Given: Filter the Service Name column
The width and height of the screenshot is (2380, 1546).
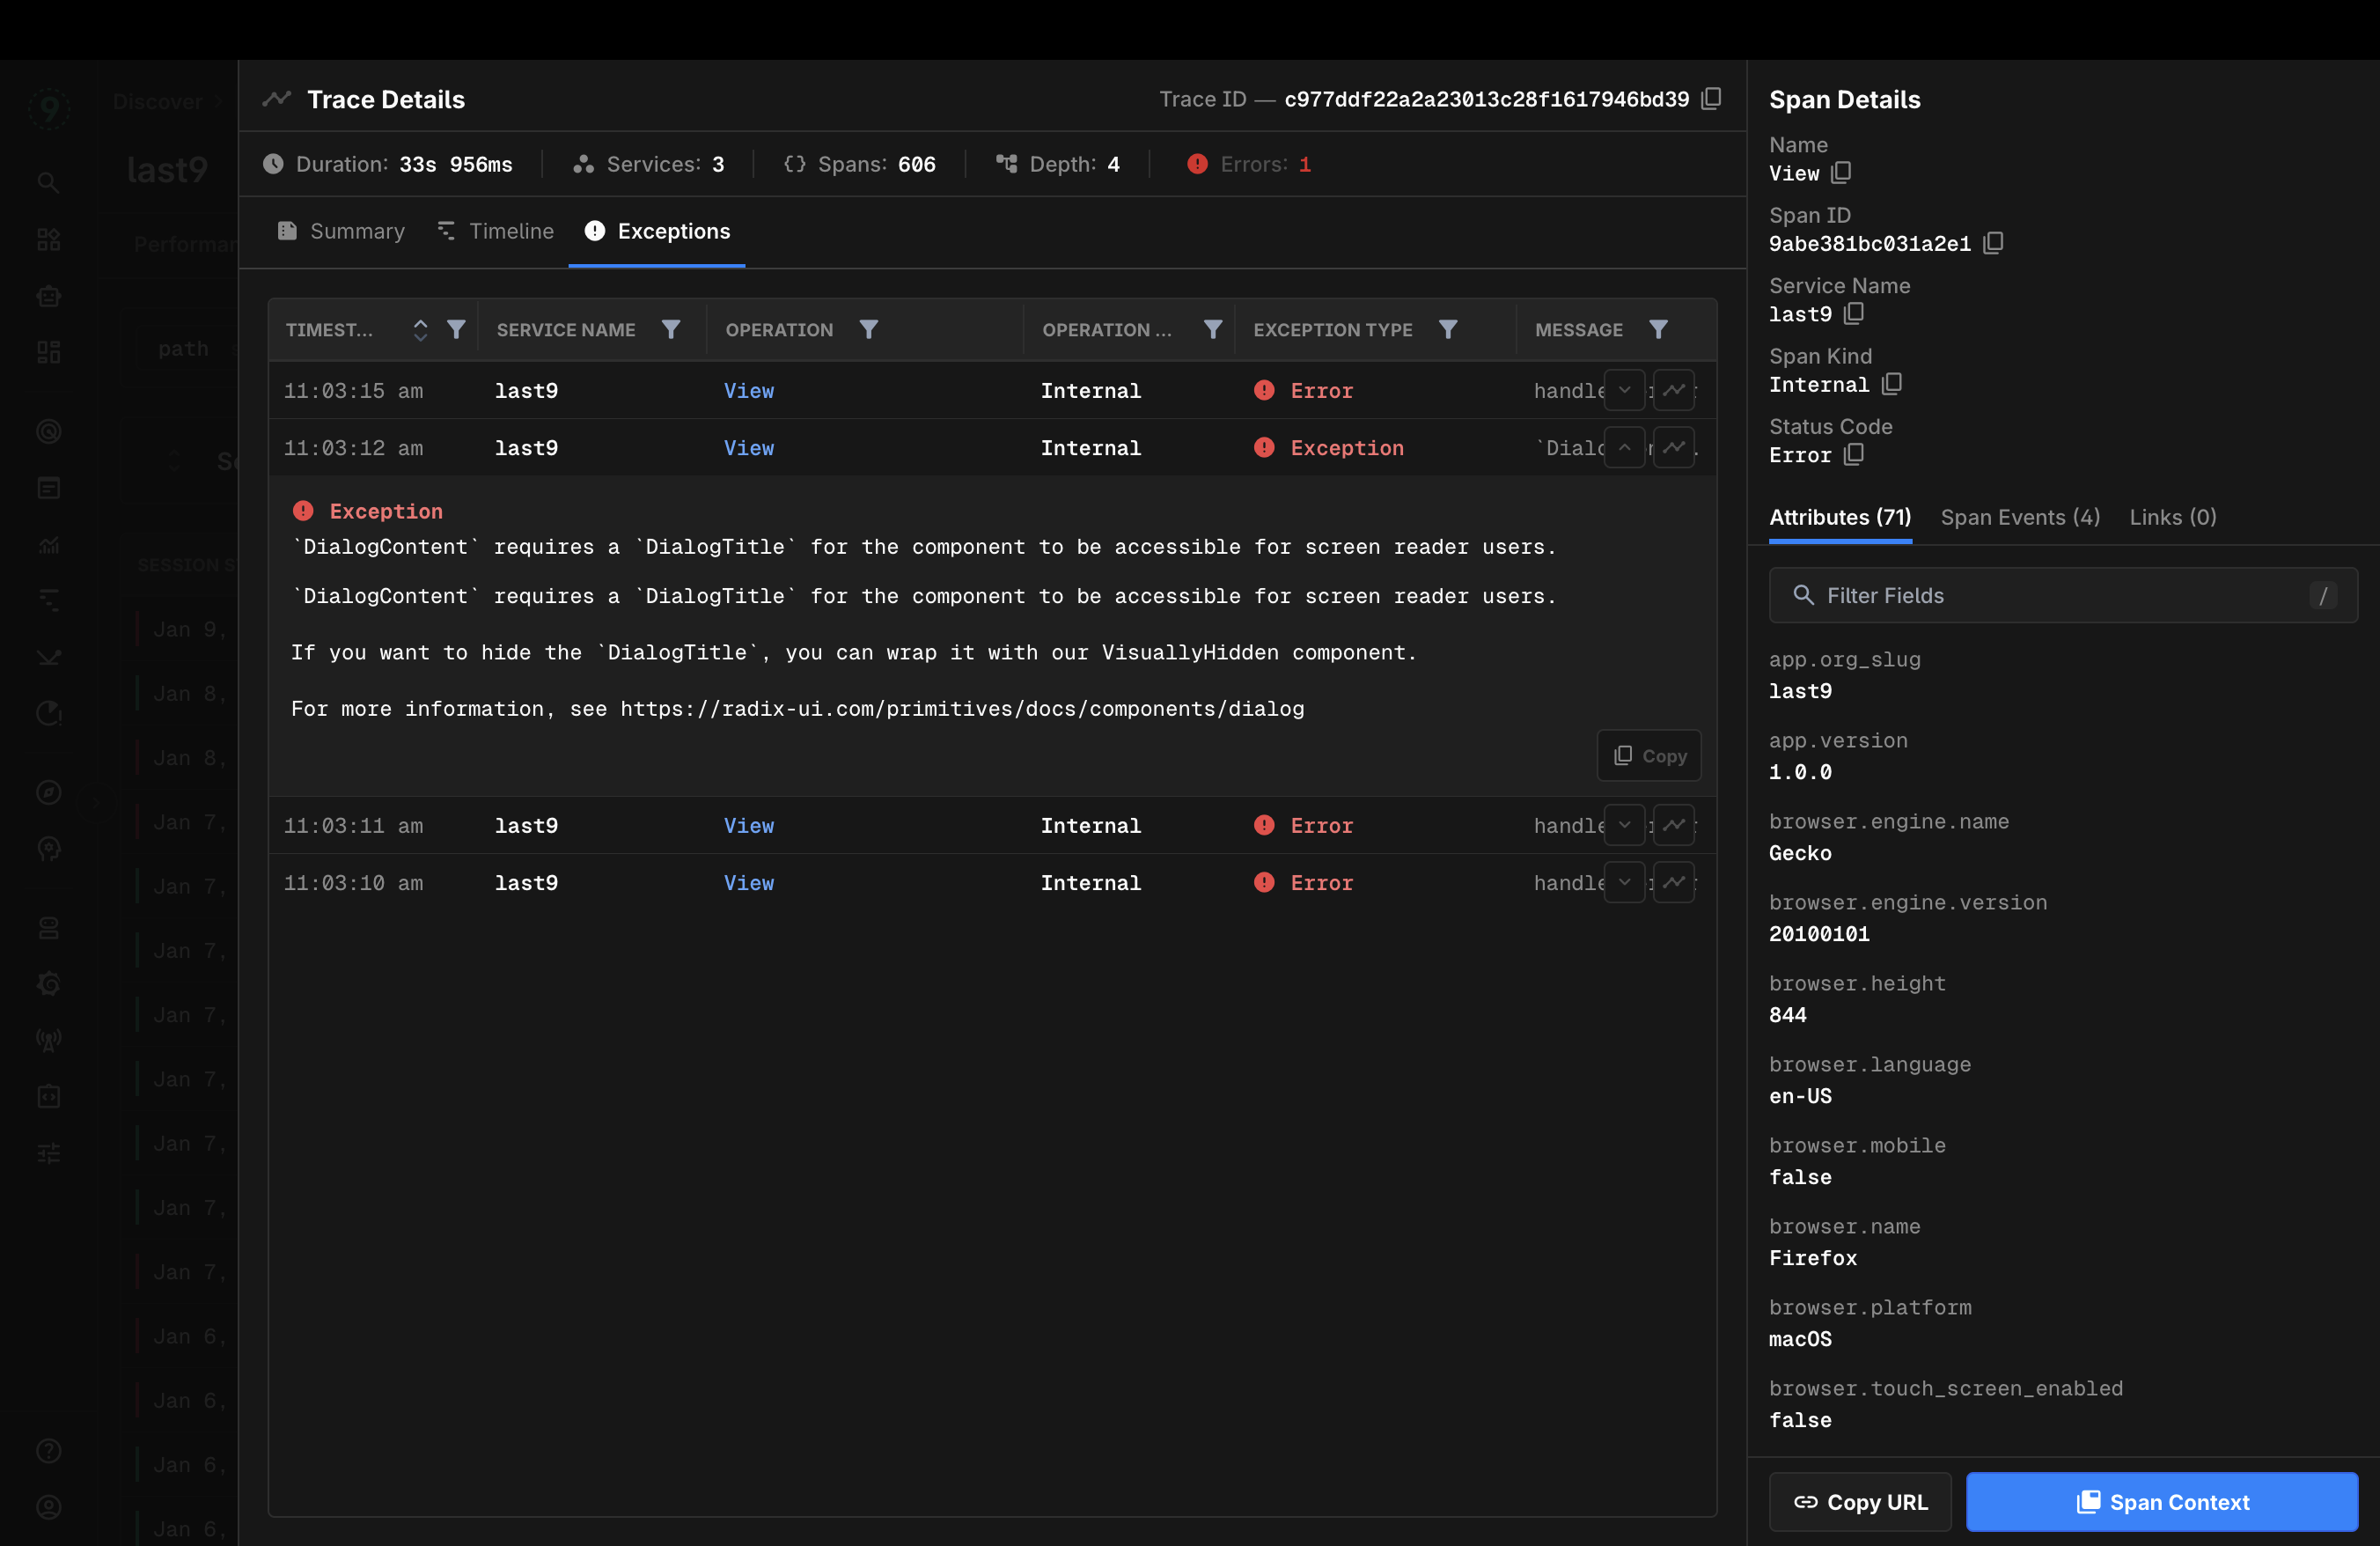Looking at the screenshot, I should [x=671, y=329].
